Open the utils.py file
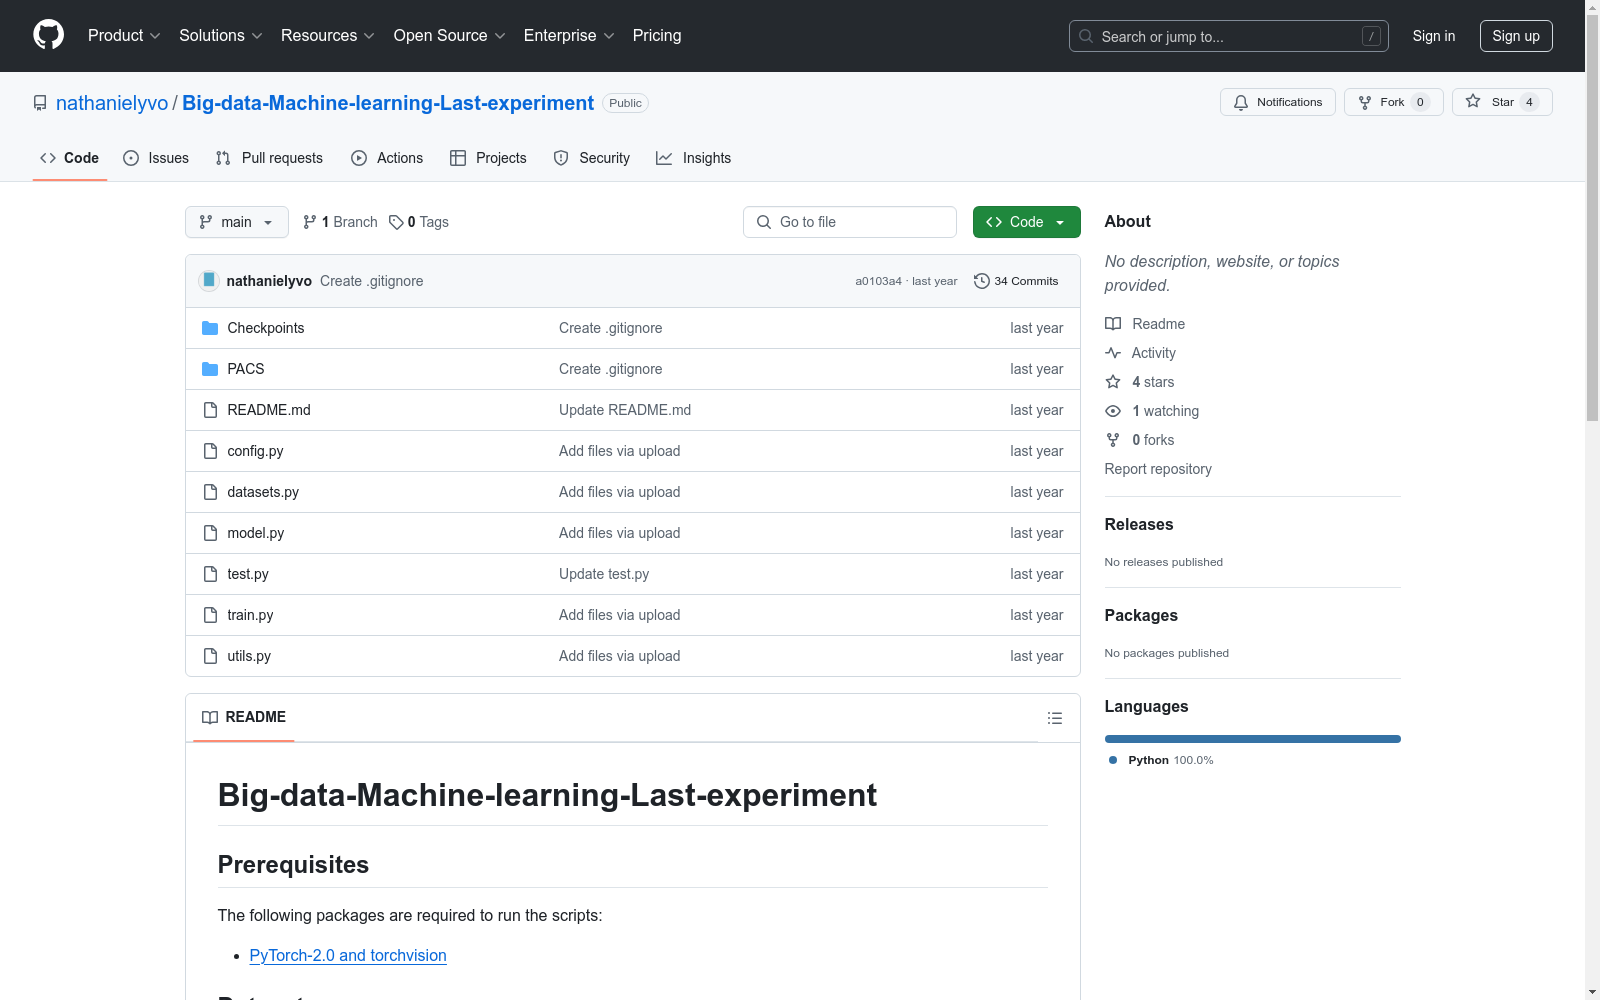The image size is (1600, 1000). point(249,656)
